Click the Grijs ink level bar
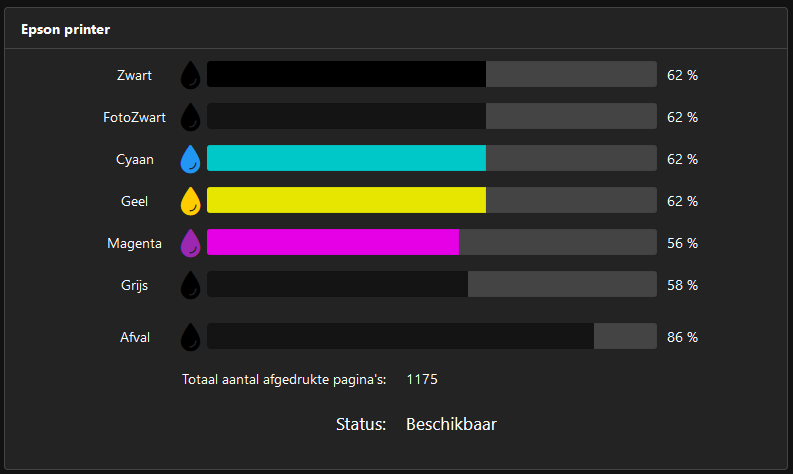The image size is (793, 474). 431,285
